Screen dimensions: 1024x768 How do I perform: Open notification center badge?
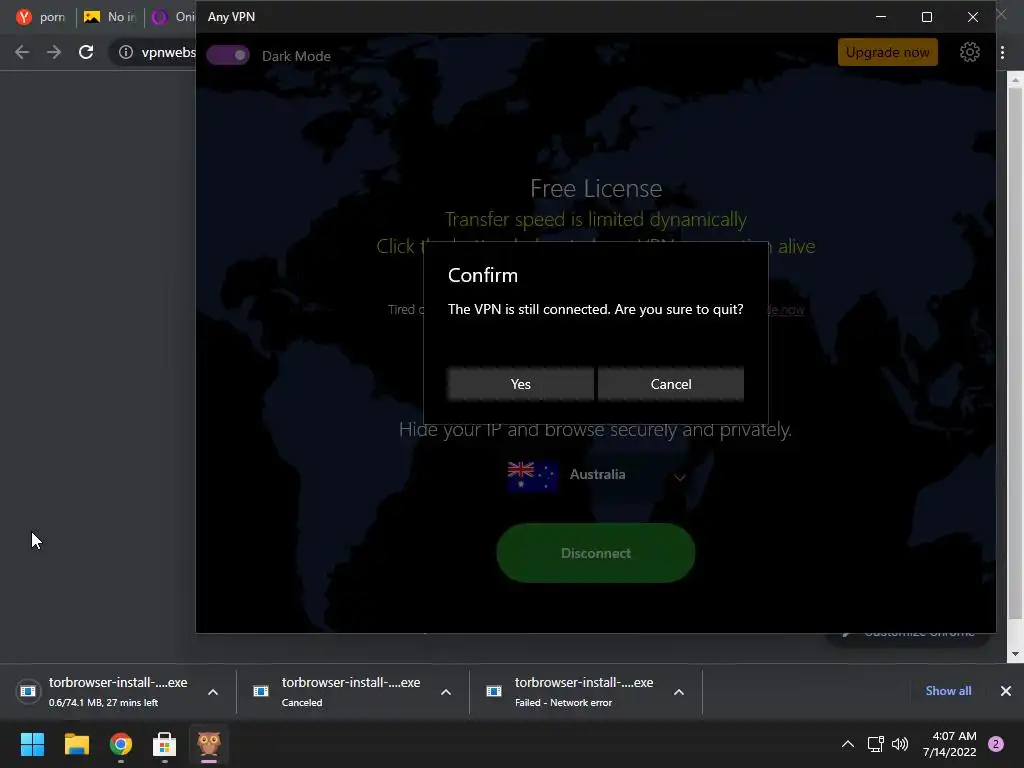click(996, 744)
